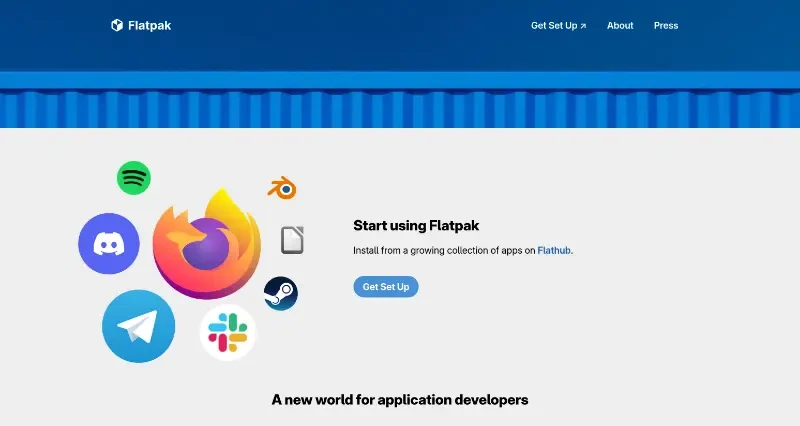Screen dimensions: 800x426
Task: Click the Telegram app icon
Action: (138, 327)
